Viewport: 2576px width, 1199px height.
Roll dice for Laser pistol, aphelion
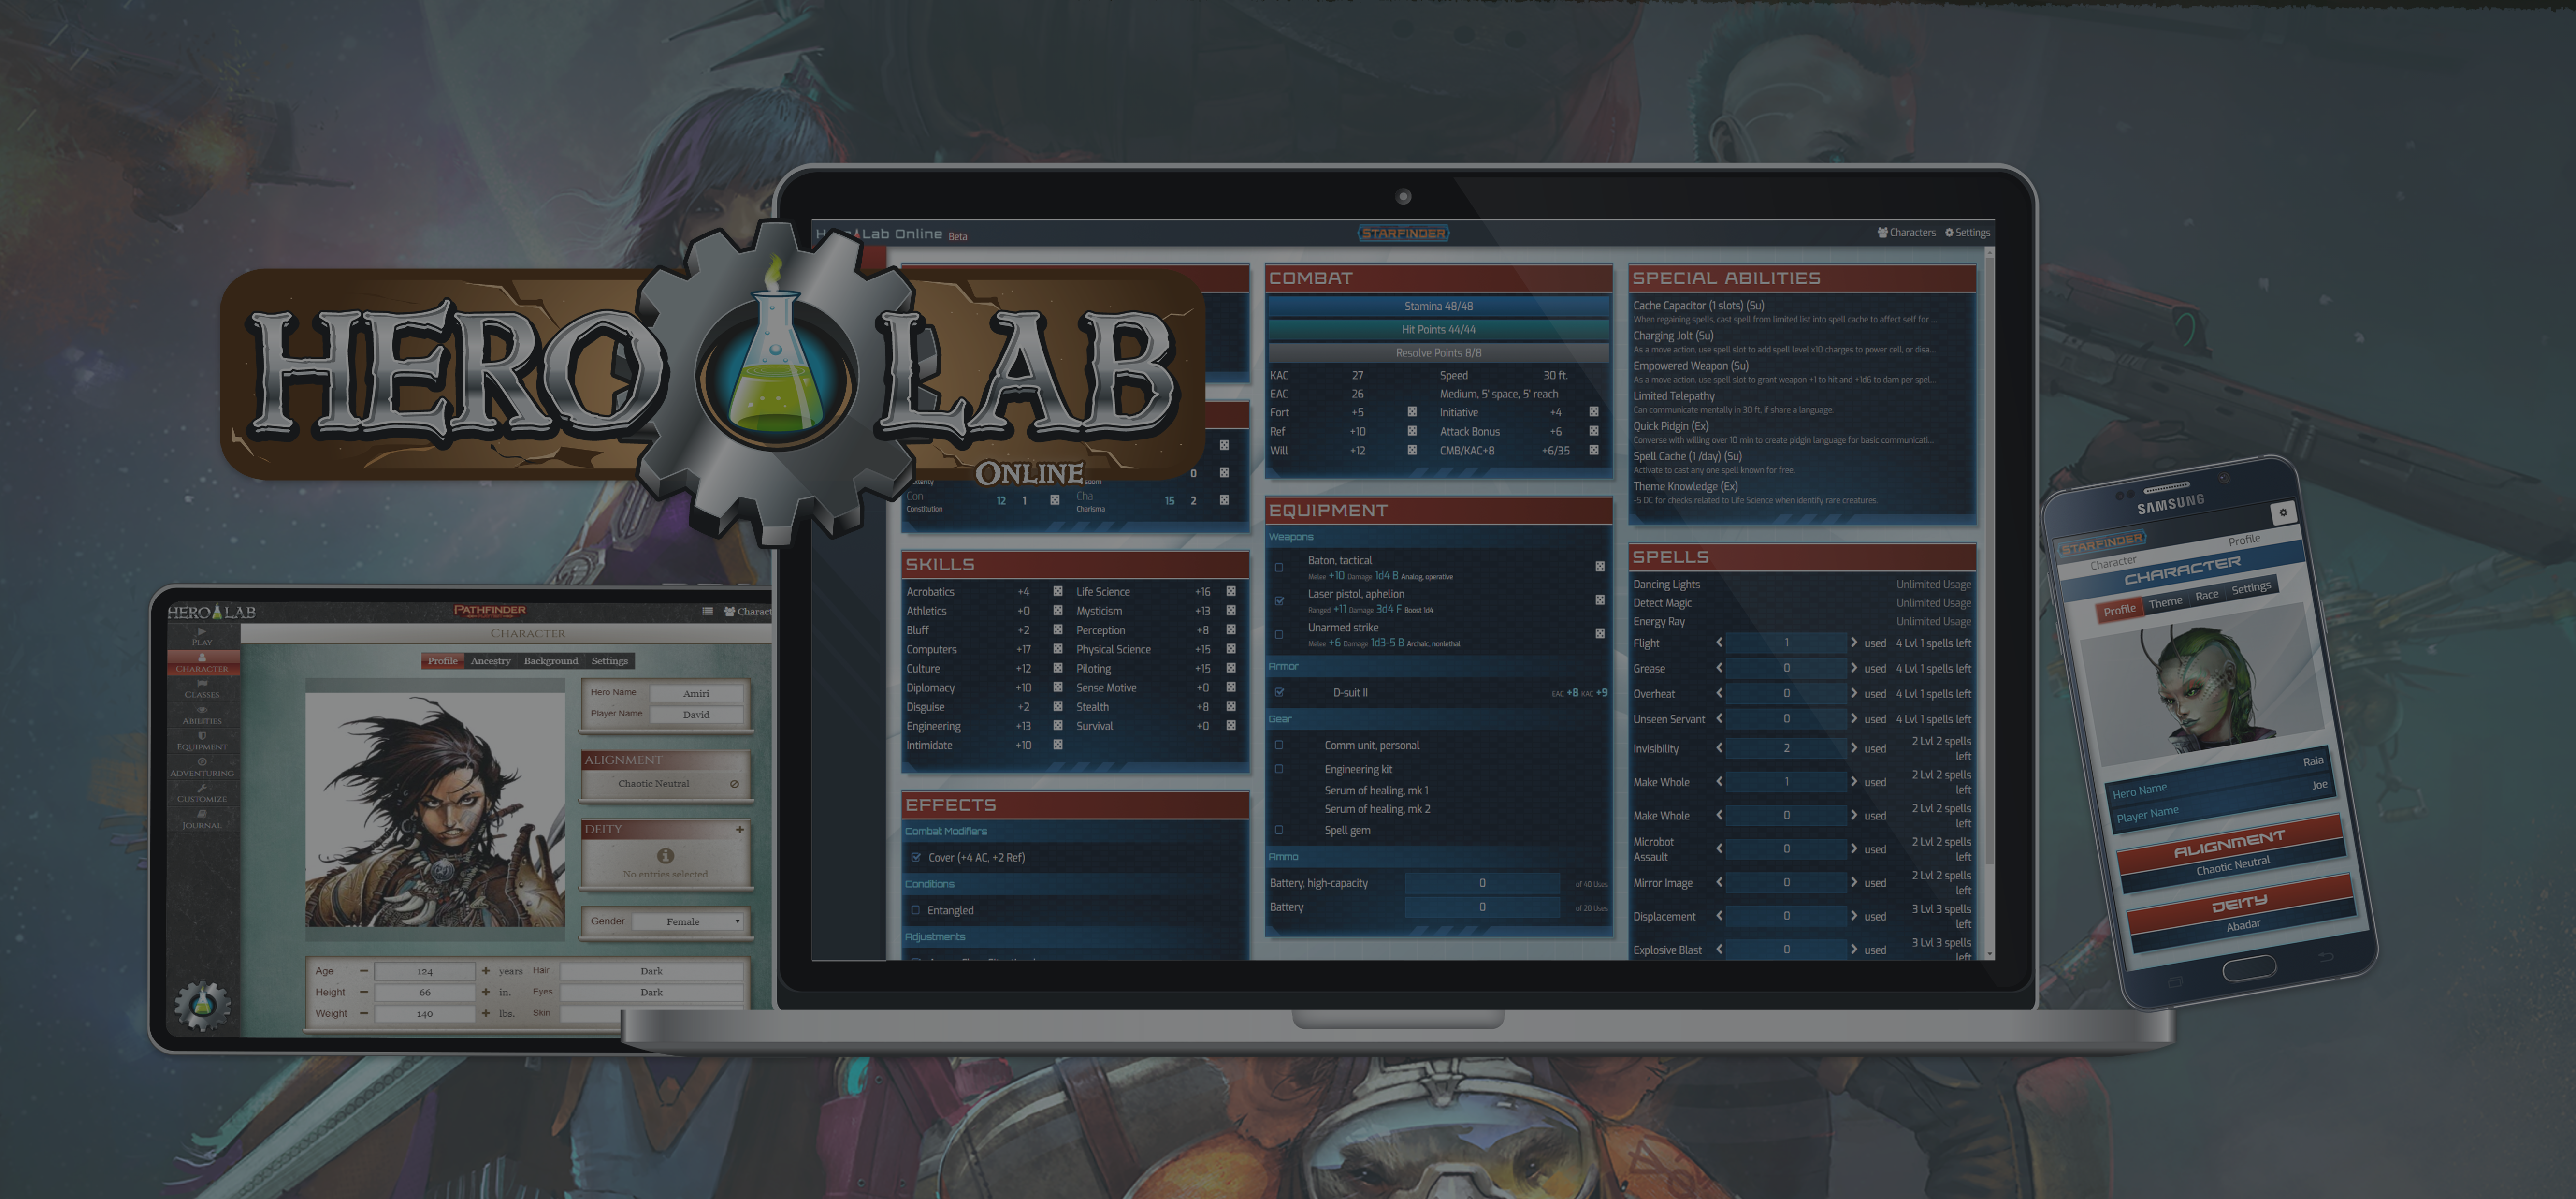[x=1600, y=600]
